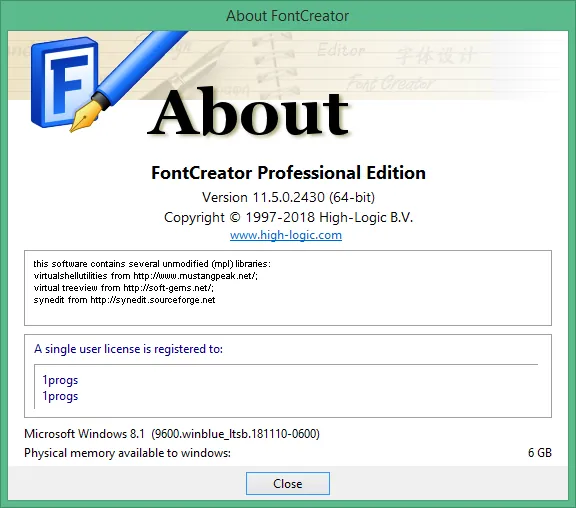Click the About FontCreator title bar
Viewport: 576px width, 508px height.
[x=288, y=16]
